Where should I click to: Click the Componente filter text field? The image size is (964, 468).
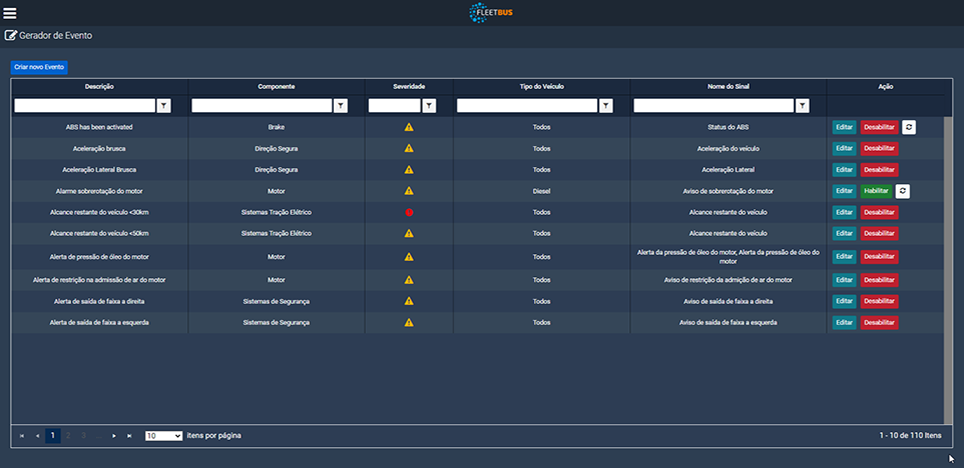click(261, 105)
